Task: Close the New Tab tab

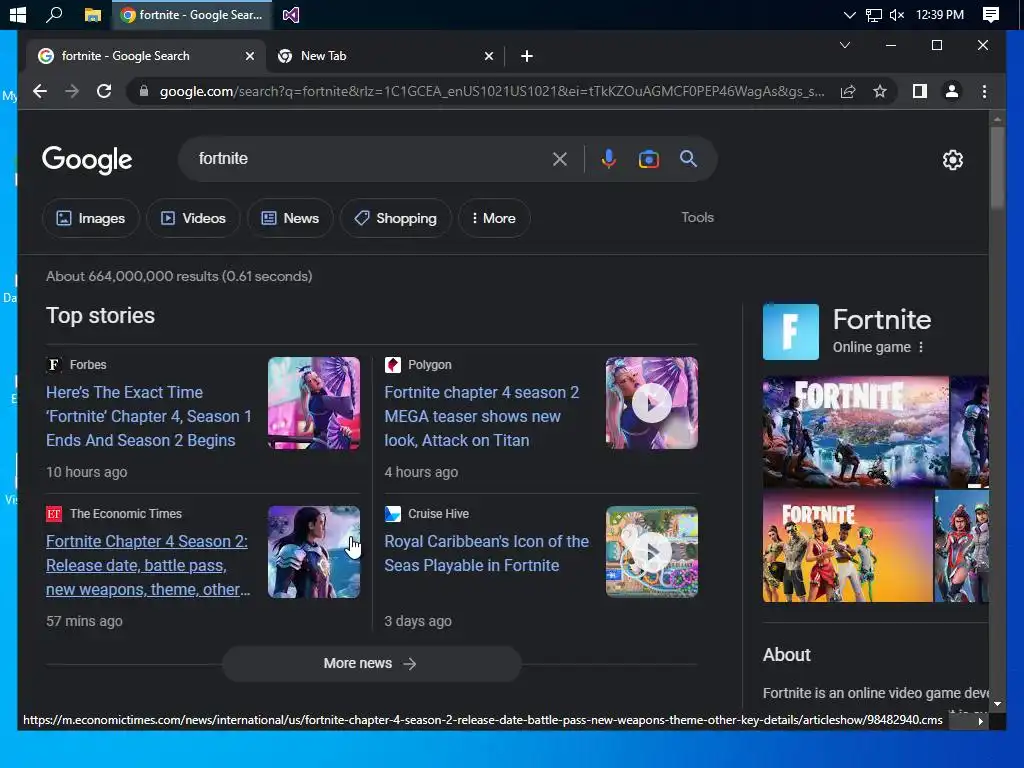Action: click(x=488, y=56)
